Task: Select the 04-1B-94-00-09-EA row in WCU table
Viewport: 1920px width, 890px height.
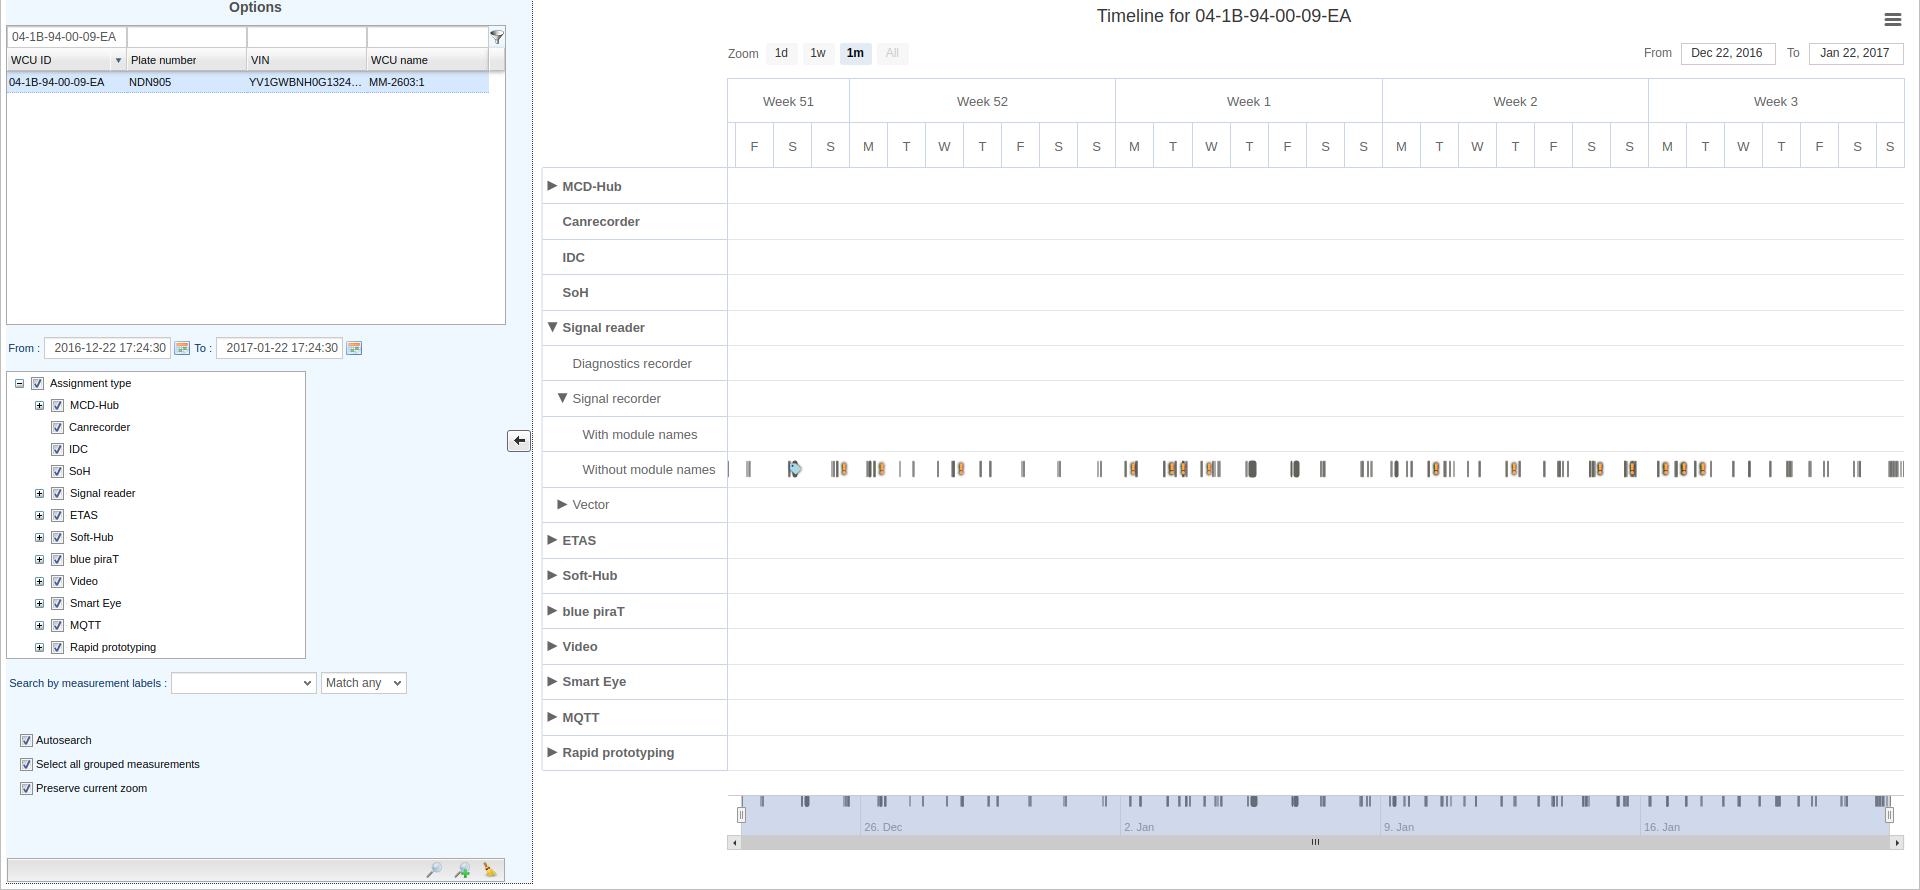Action: (57, 82)
